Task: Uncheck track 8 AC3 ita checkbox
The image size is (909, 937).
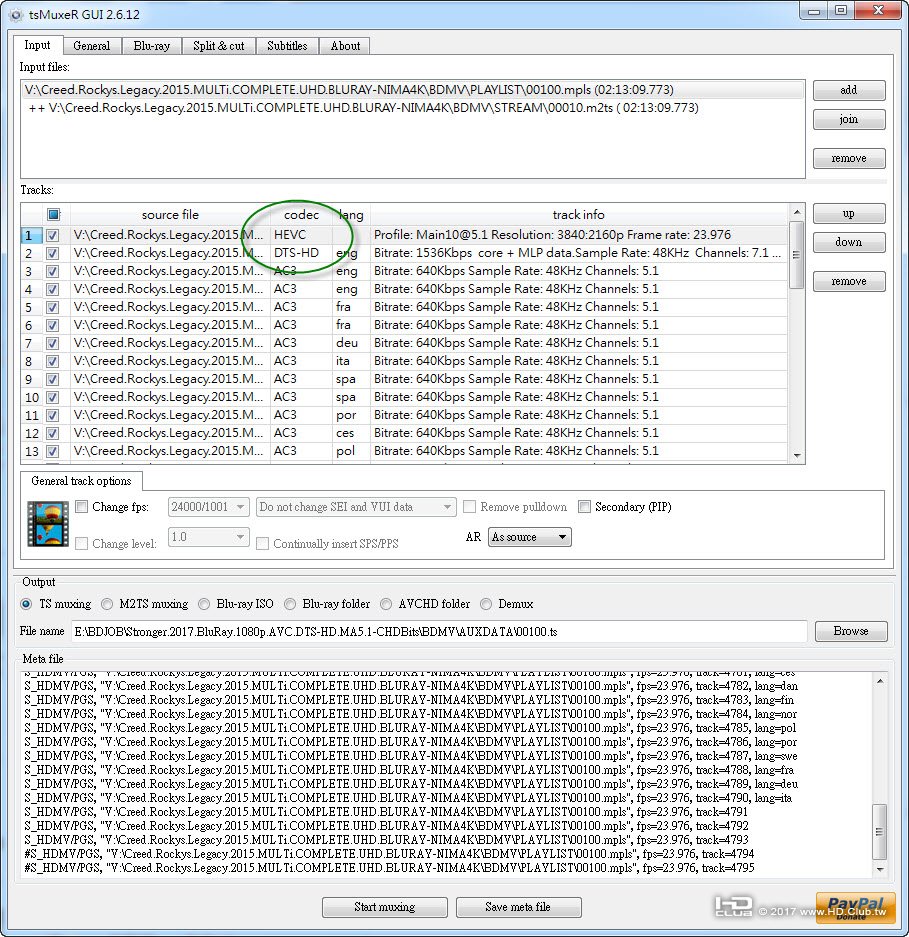Action: 53,361
